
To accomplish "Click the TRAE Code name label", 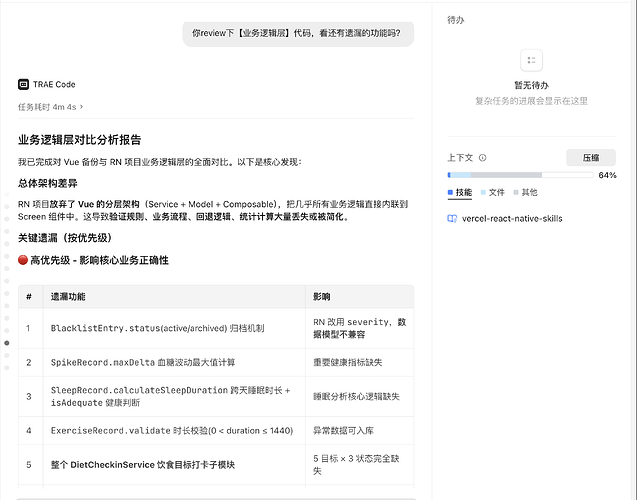I will click(54, 84).
